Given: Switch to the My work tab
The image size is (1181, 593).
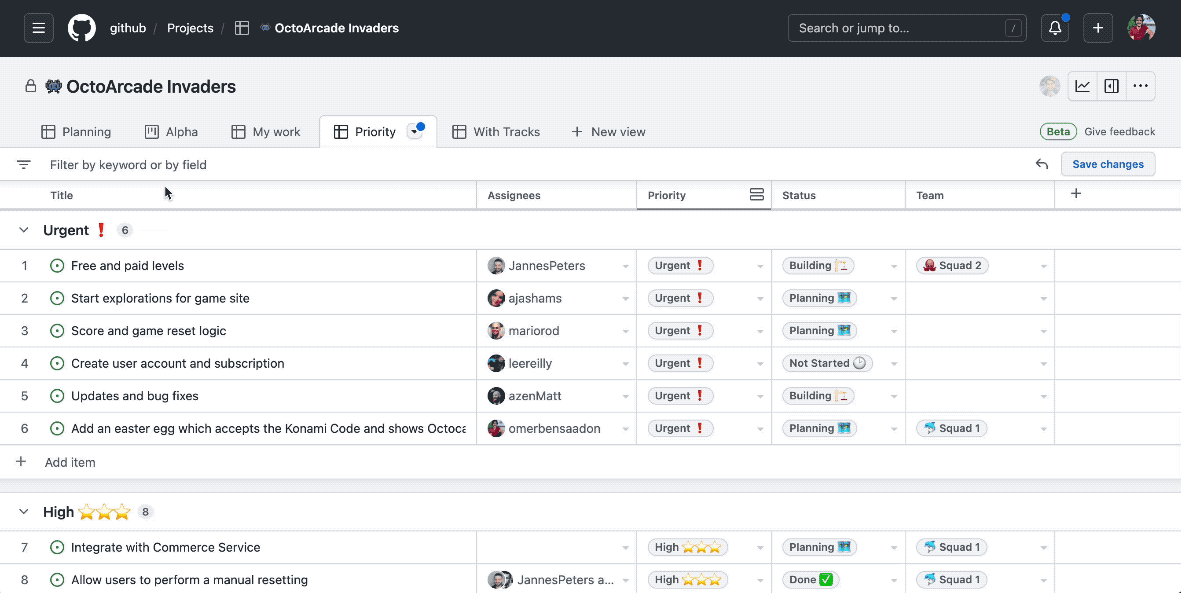Looking at the screenshot, I should click(265, 132).
